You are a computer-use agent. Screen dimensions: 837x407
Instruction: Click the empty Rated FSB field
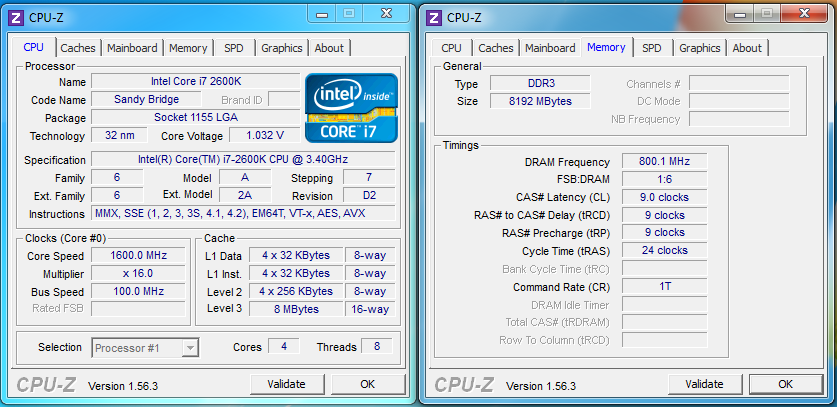(x=138, y=309)
